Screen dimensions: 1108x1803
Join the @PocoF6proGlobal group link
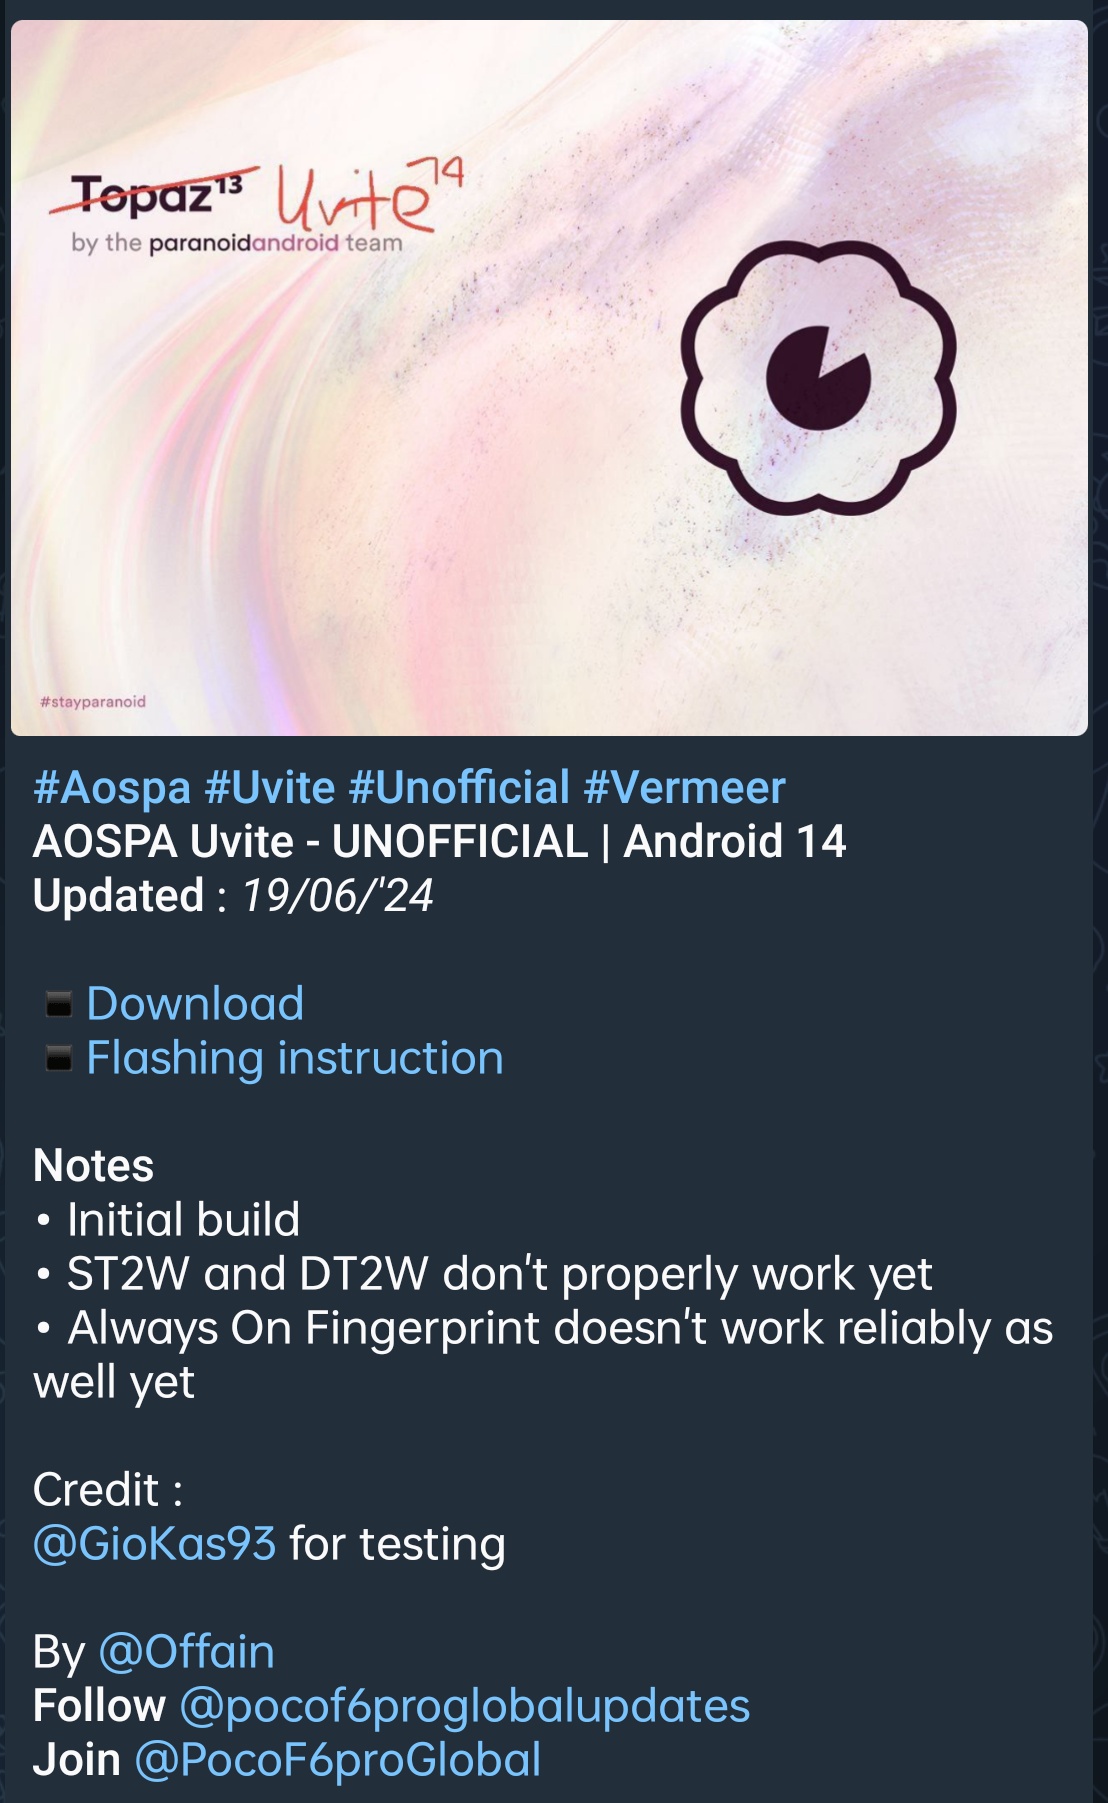tap(338, 1760)
